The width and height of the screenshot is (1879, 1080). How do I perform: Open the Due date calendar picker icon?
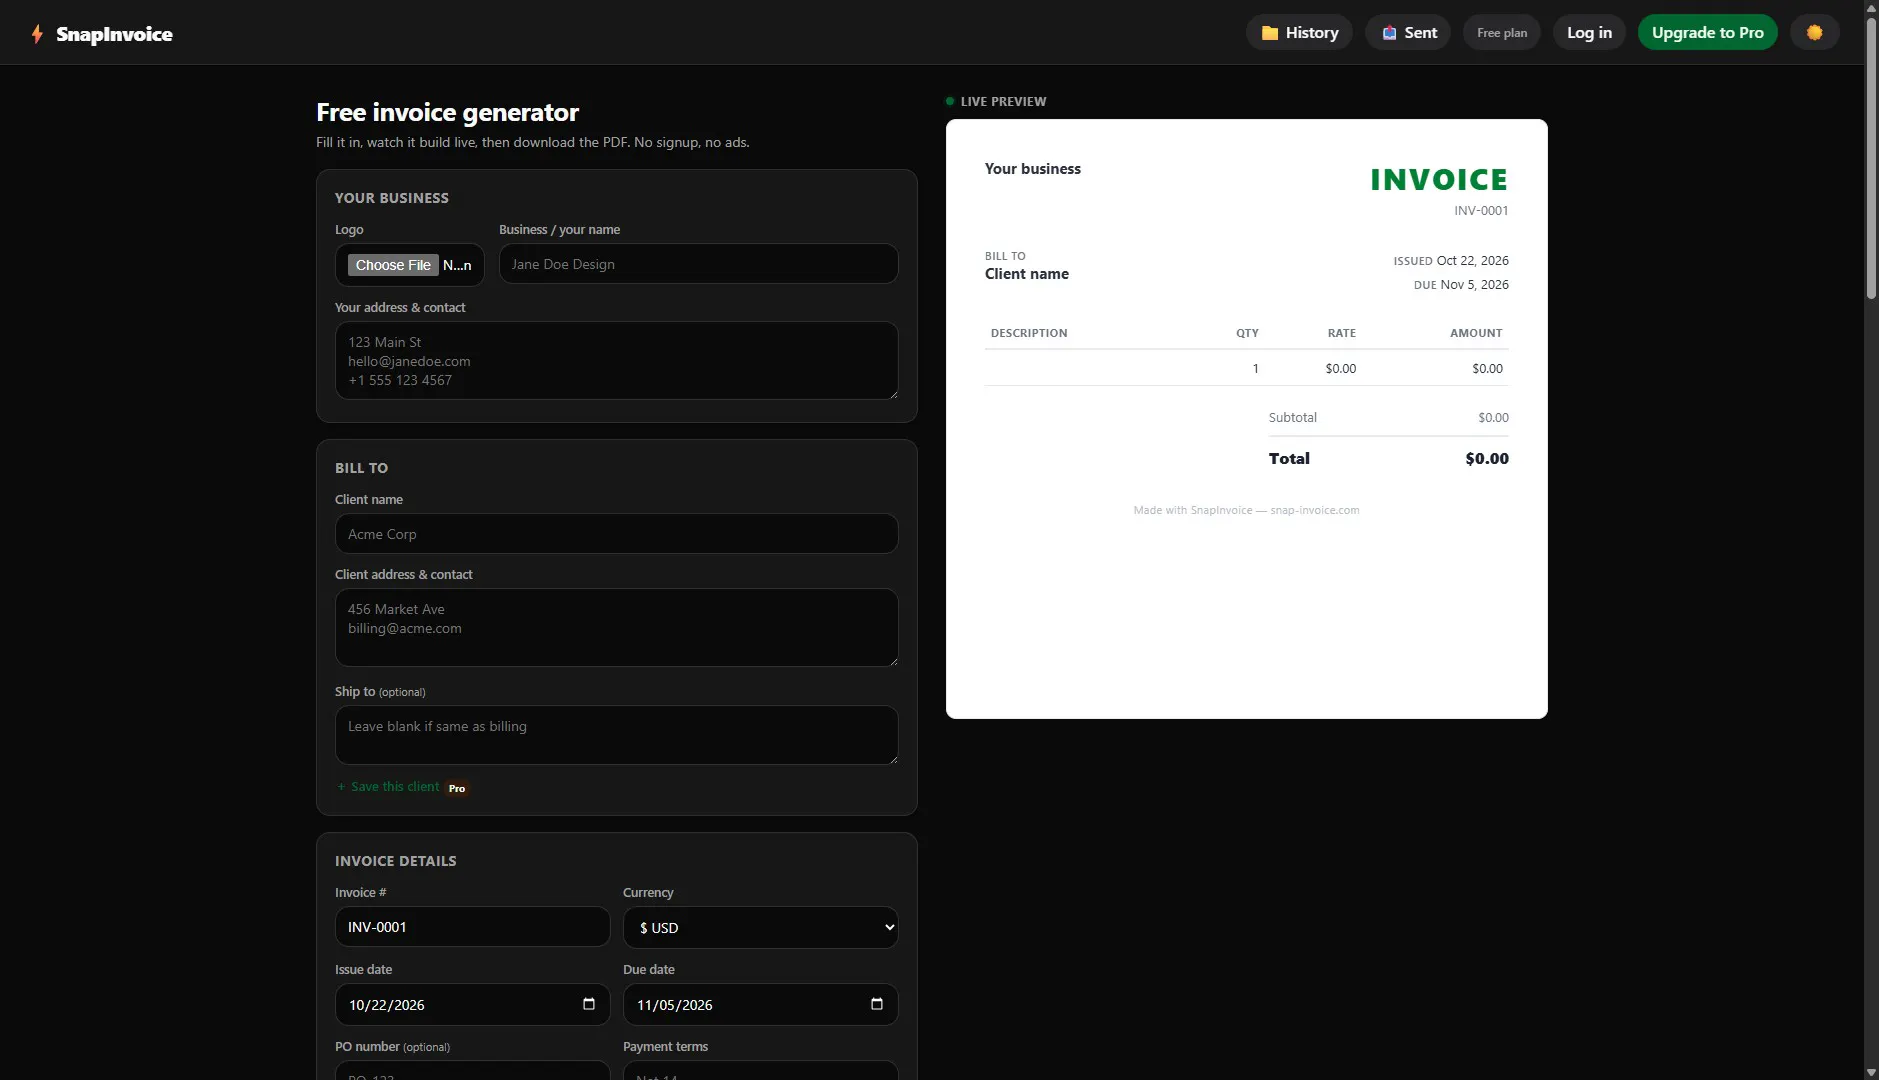(877, 1004)
